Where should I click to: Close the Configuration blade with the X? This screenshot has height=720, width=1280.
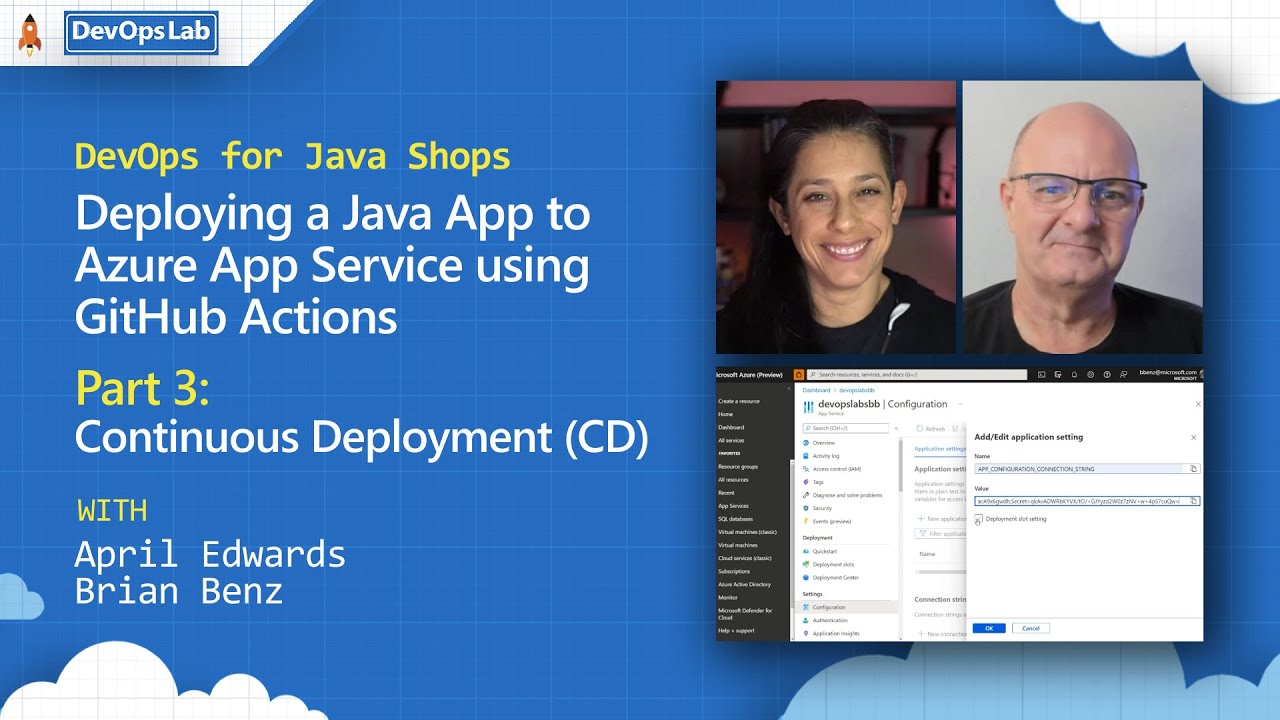click(1198, 404)
